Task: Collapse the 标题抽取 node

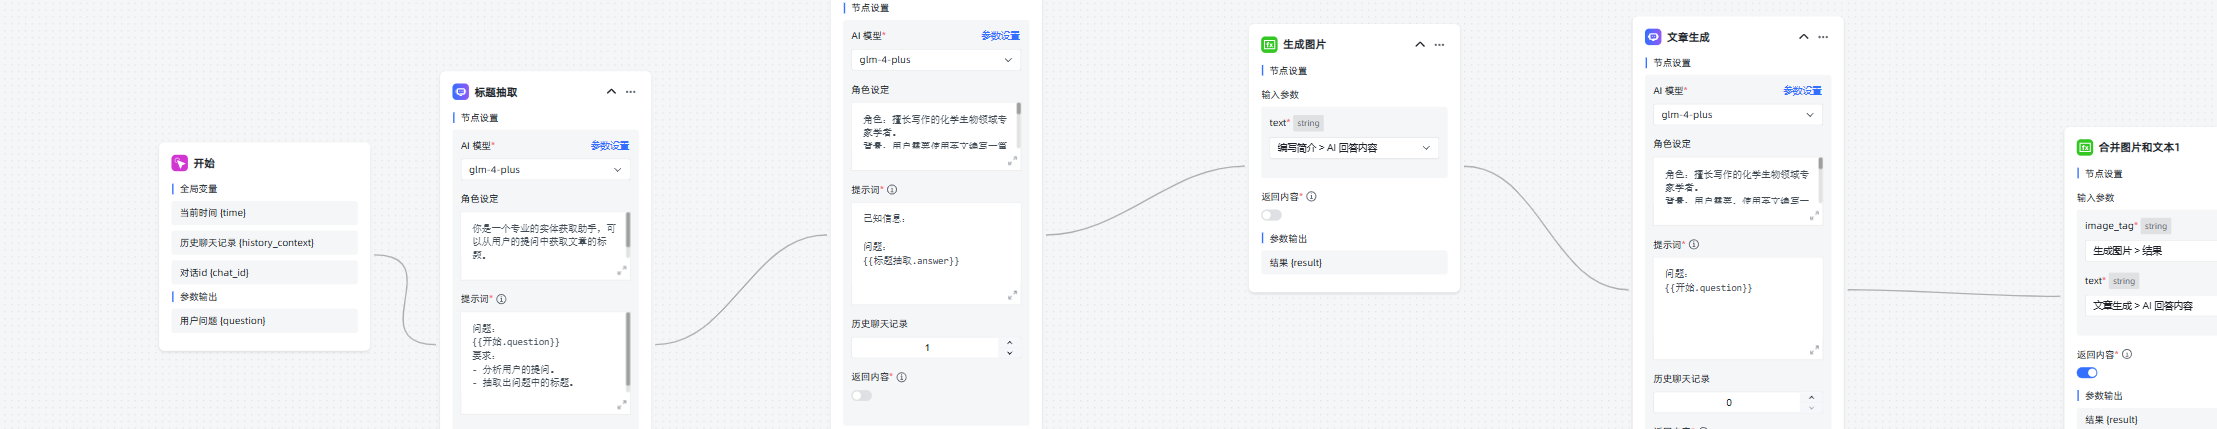Action: click(611, 92)
